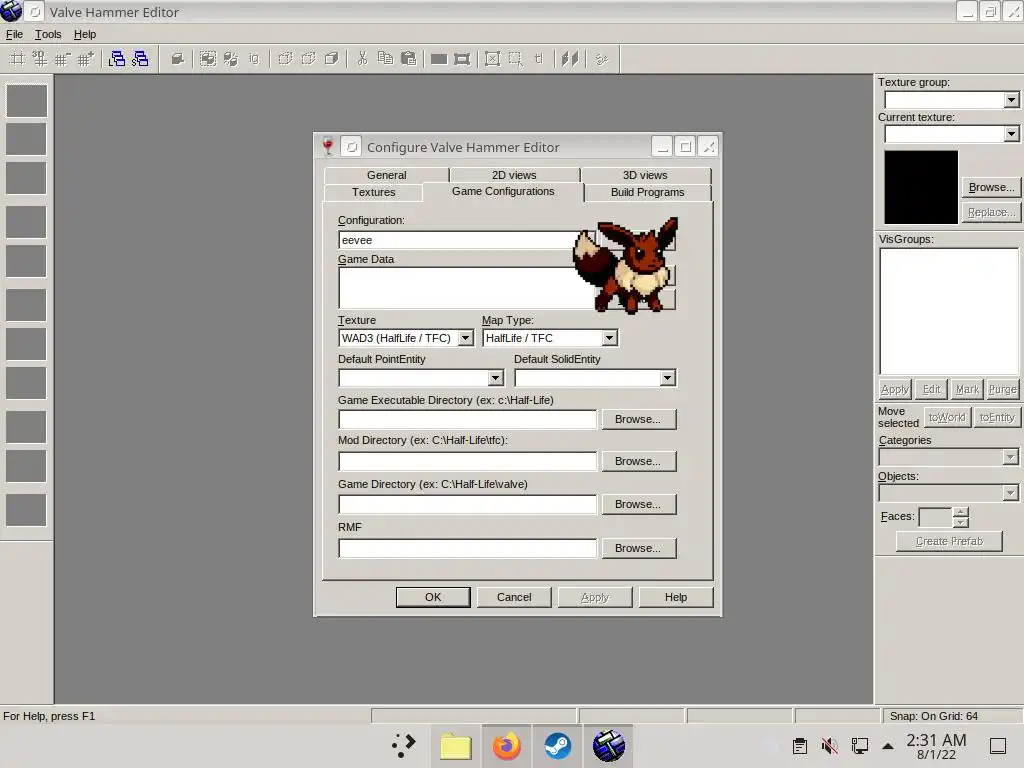1024x768 pixels.
Task: Open the File menu
Action: [14, 34]
